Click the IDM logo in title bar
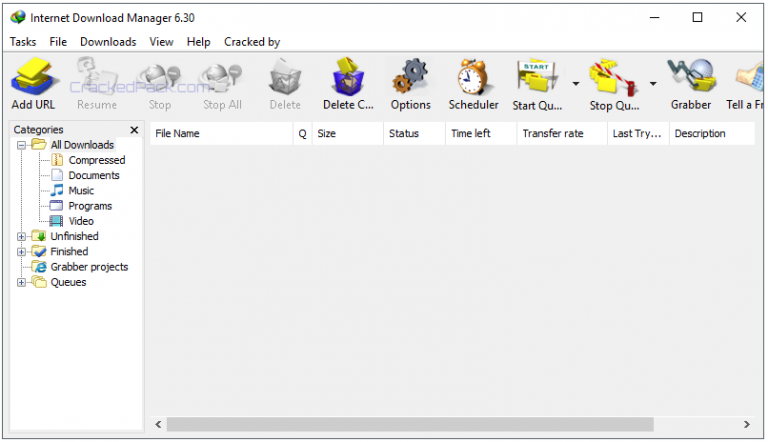This screenshot has height=442, width=768. click(18, 18)
